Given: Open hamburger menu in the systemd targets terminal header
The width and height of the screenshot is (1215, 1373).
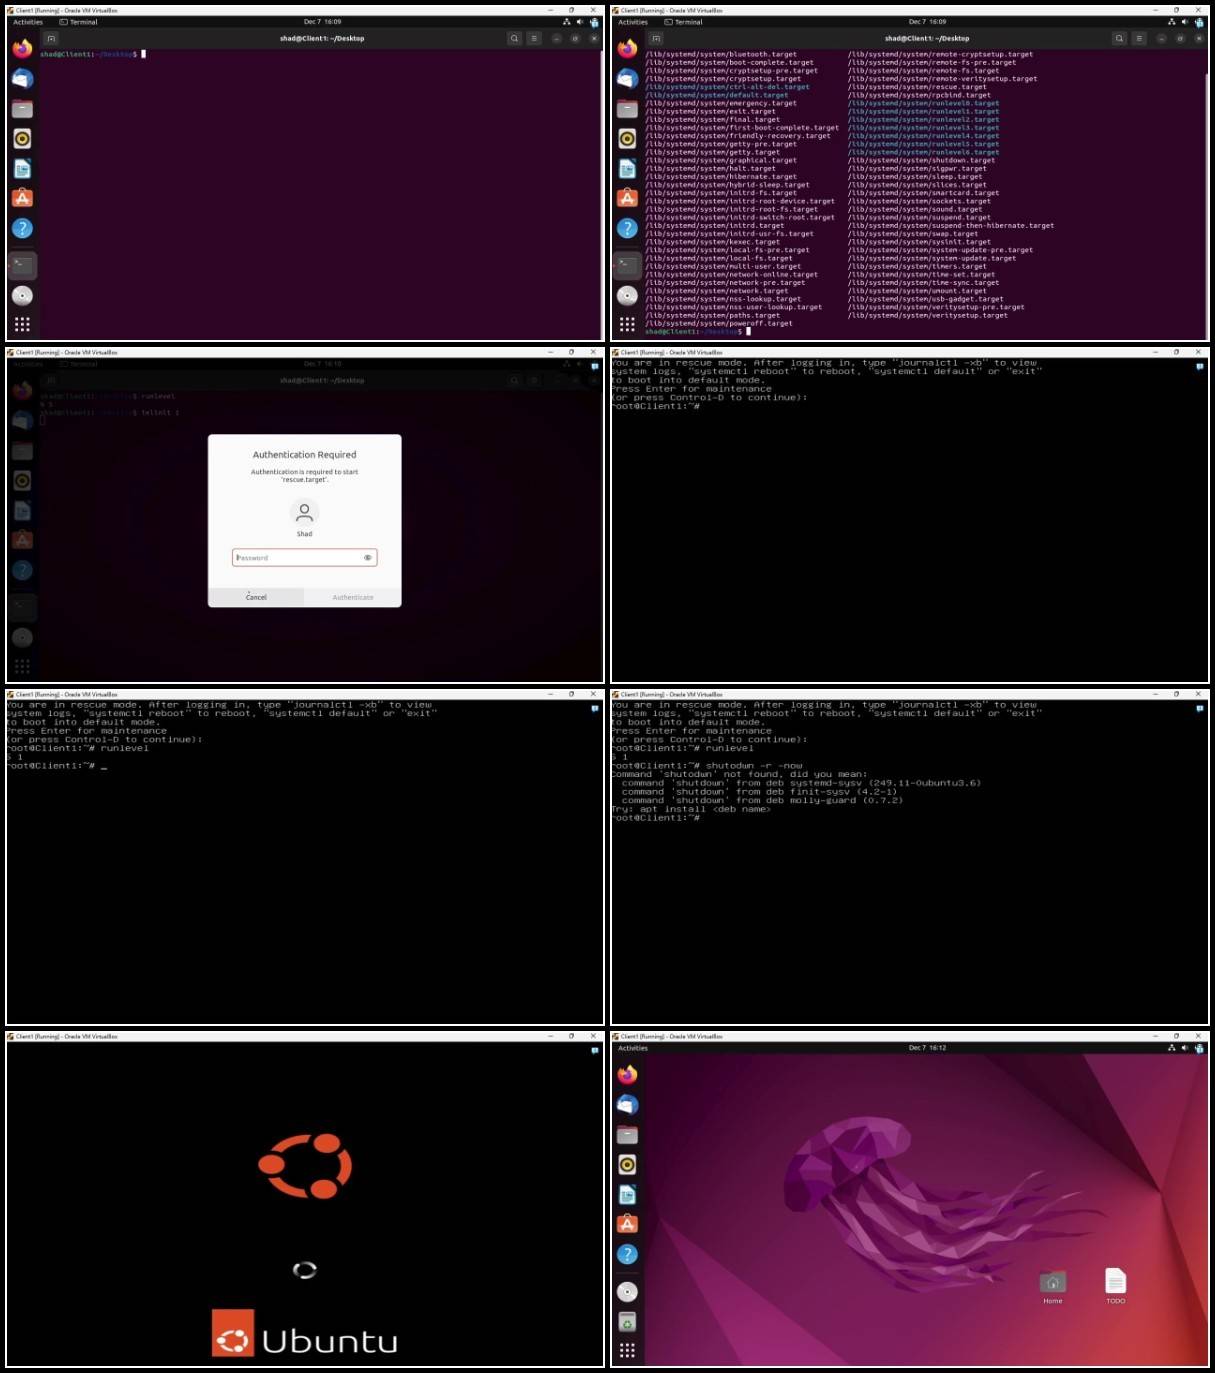Looking at the screenshot, I should tap(1139, 38).
